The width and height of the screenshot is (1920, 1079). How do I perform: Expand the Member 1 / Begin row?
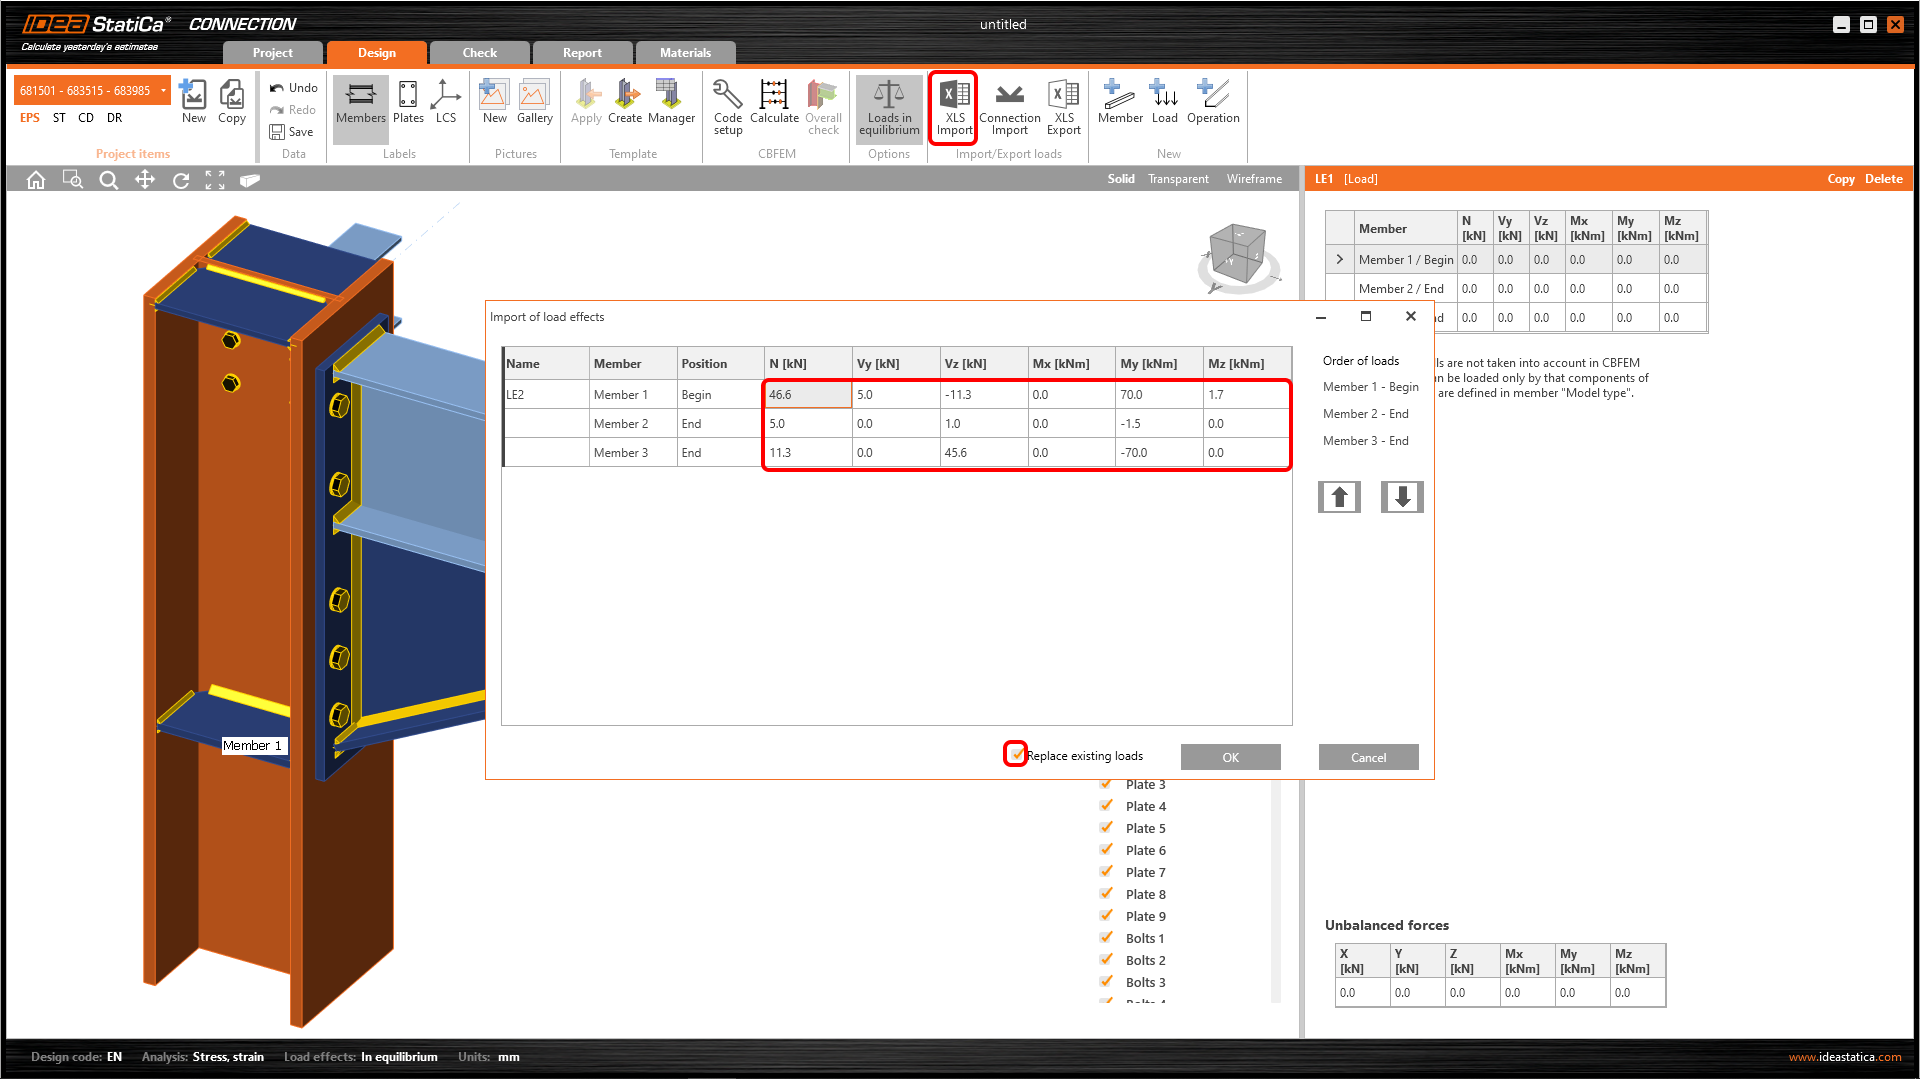tap(1339, 260)
